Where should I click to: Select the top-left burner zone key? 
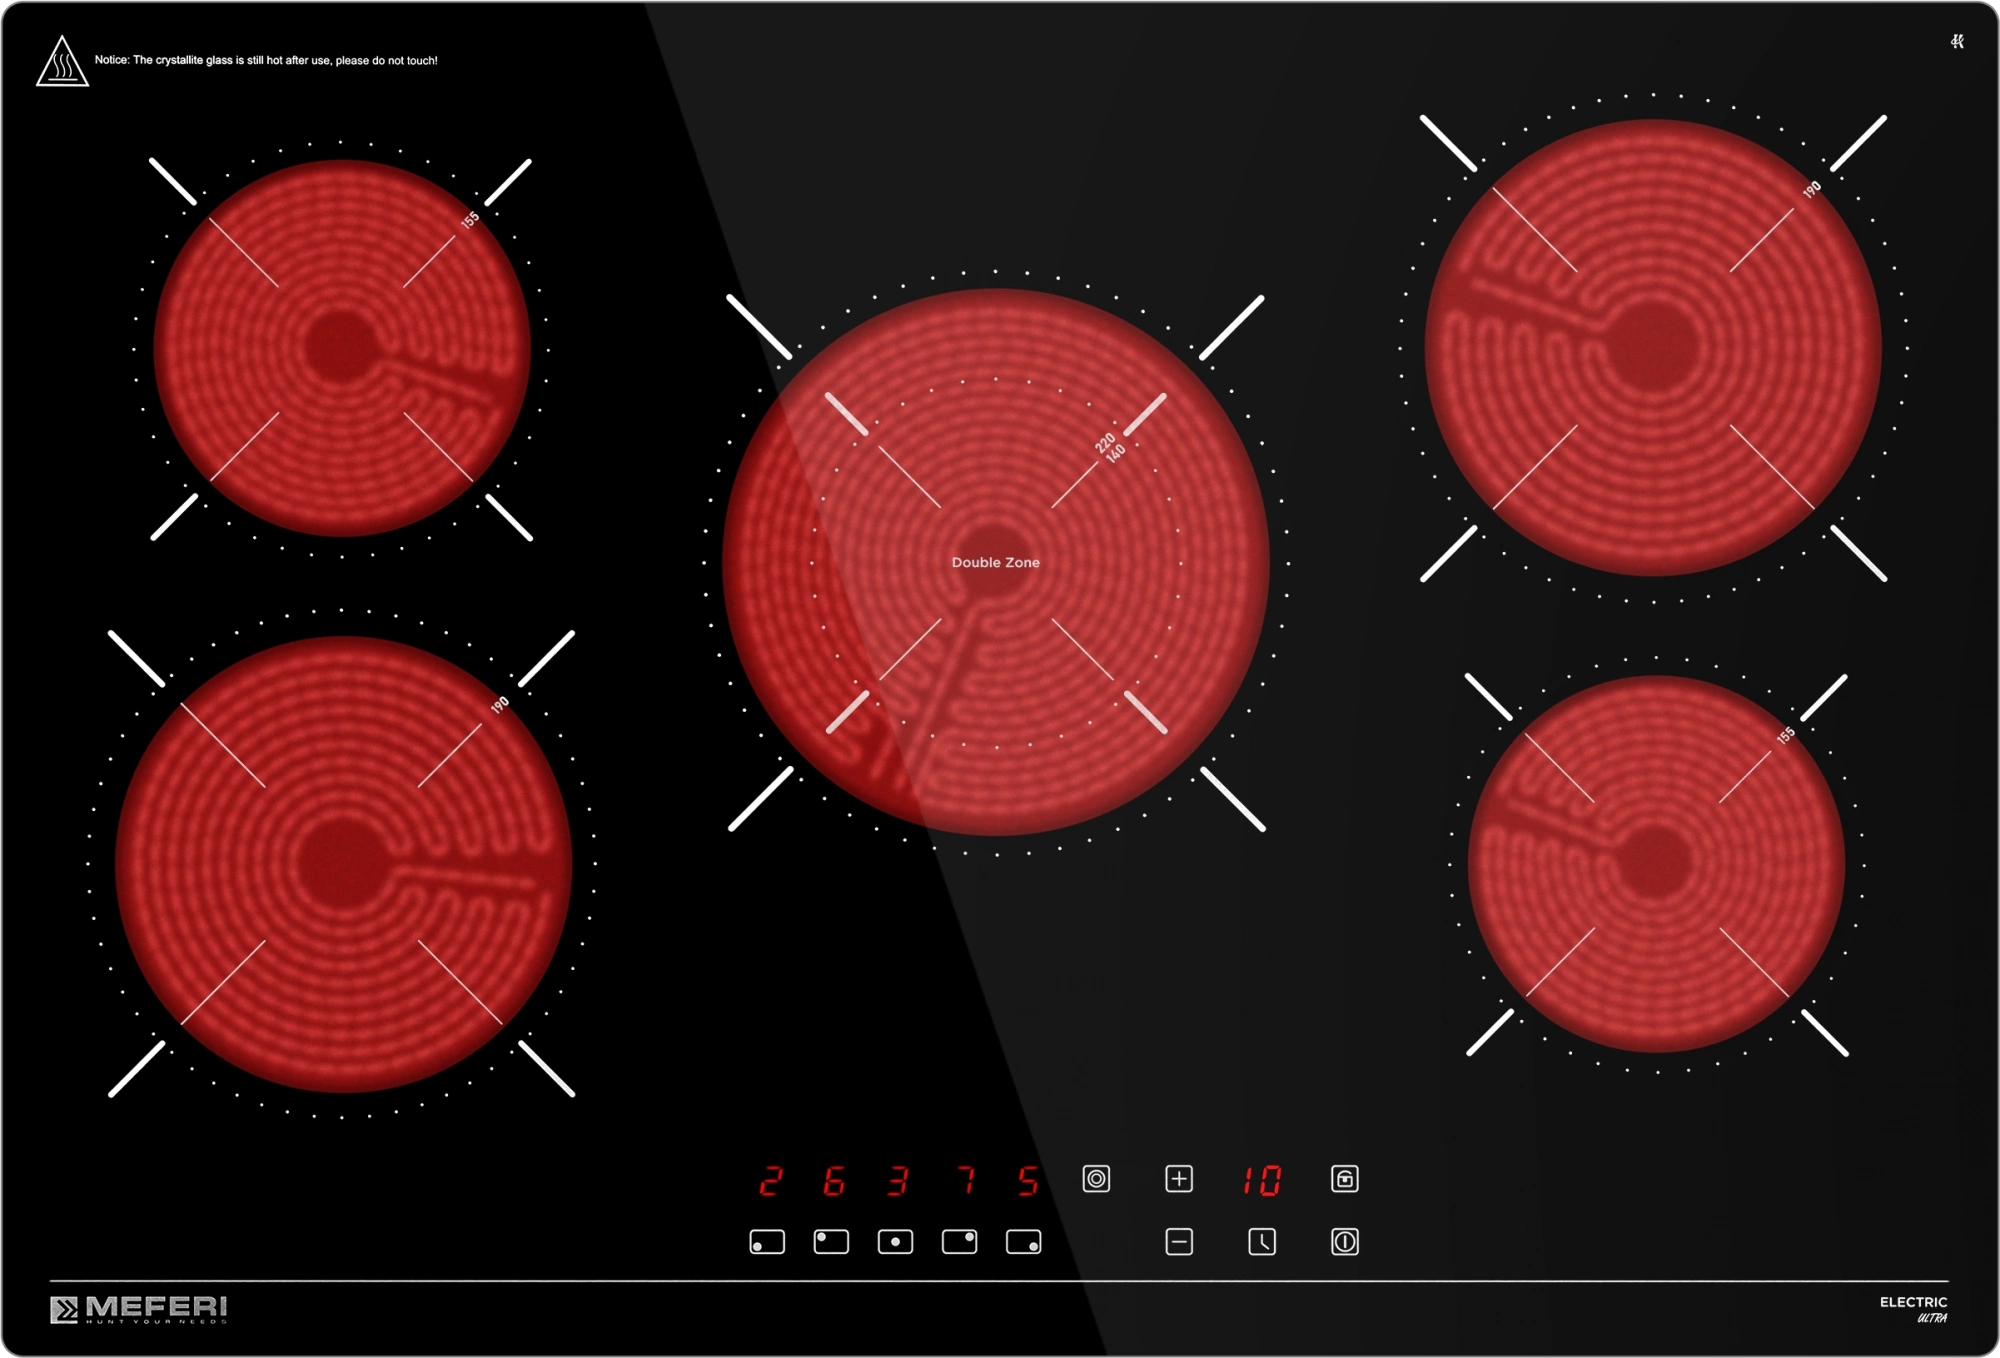[831, 1242]
